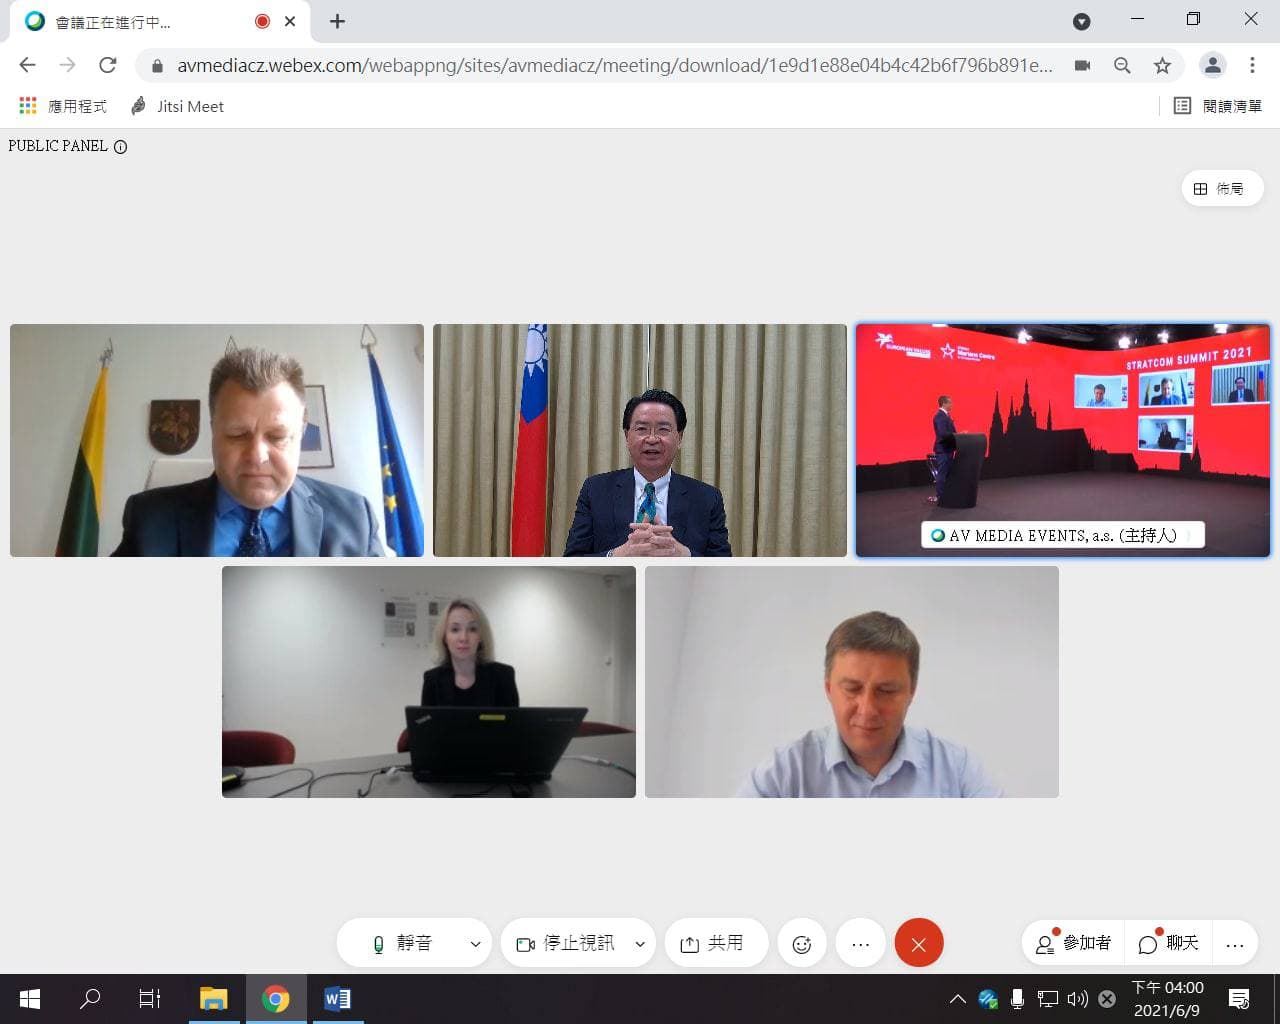Leave the meeting with the red X button
The height and width of the screenshot is (1024, 1280).
click(919, 942)
